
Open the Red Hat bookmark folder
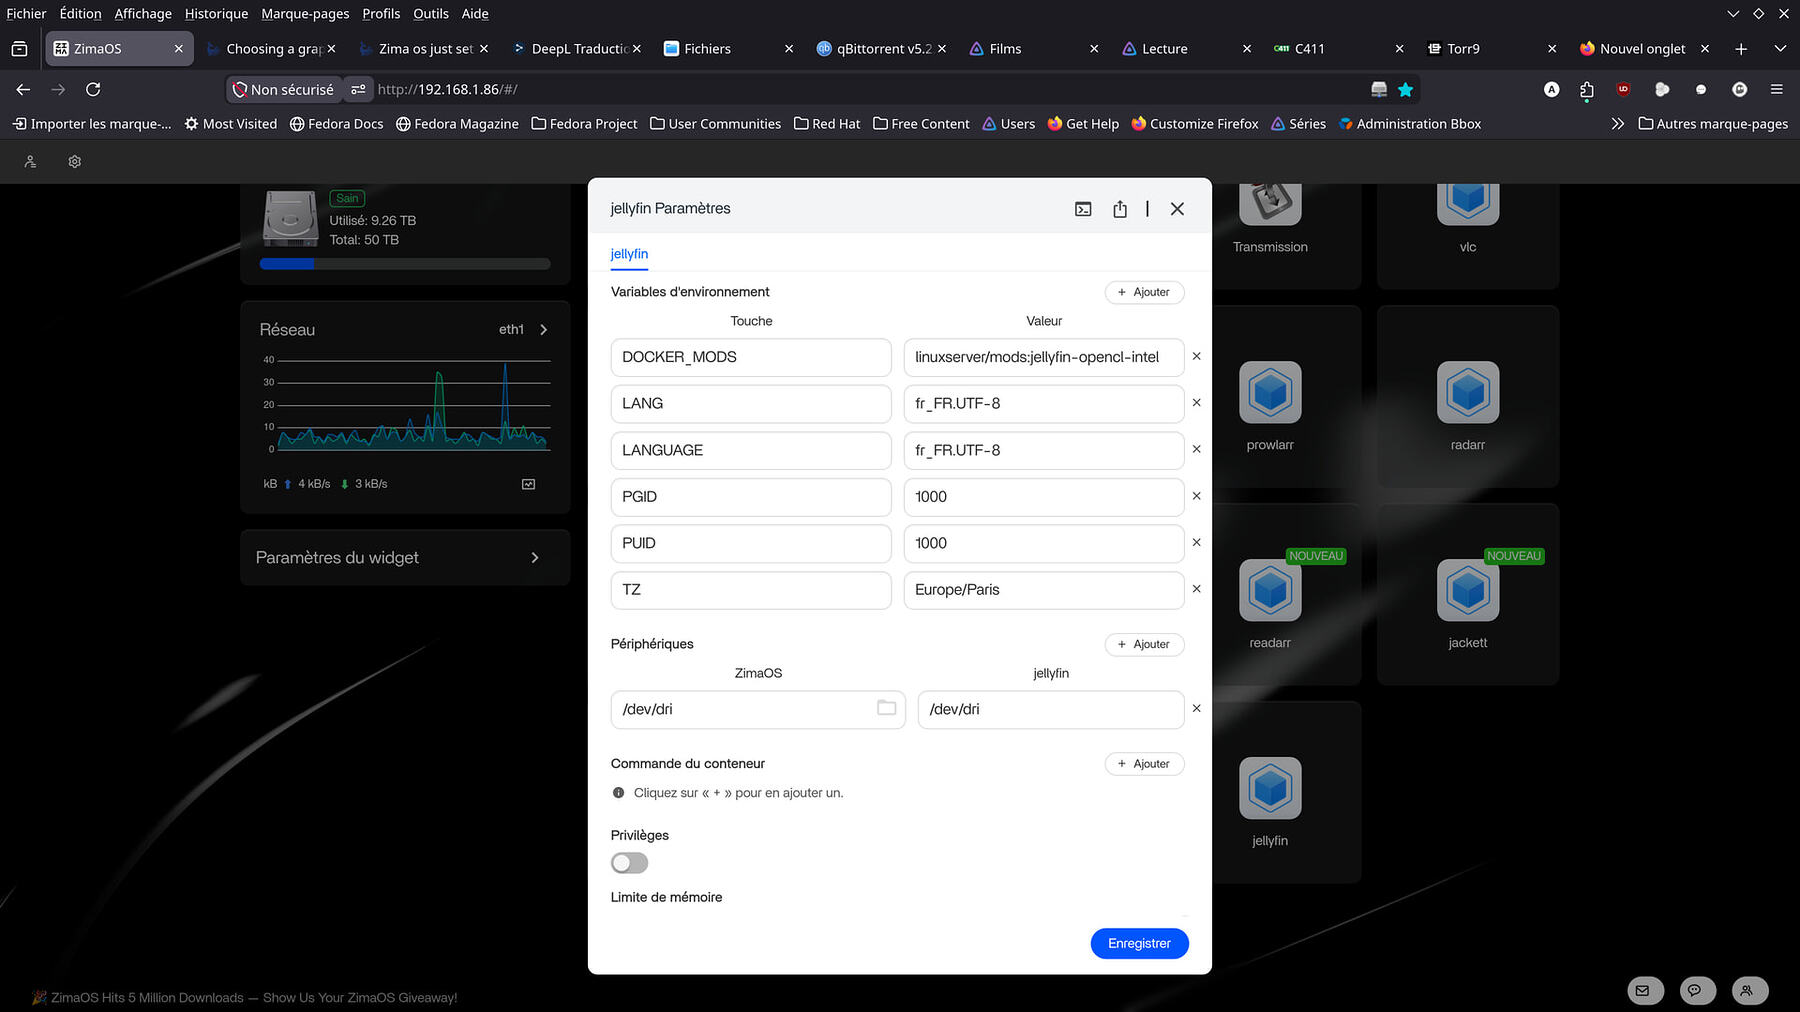pyautogui.click(x=827, y=124)
